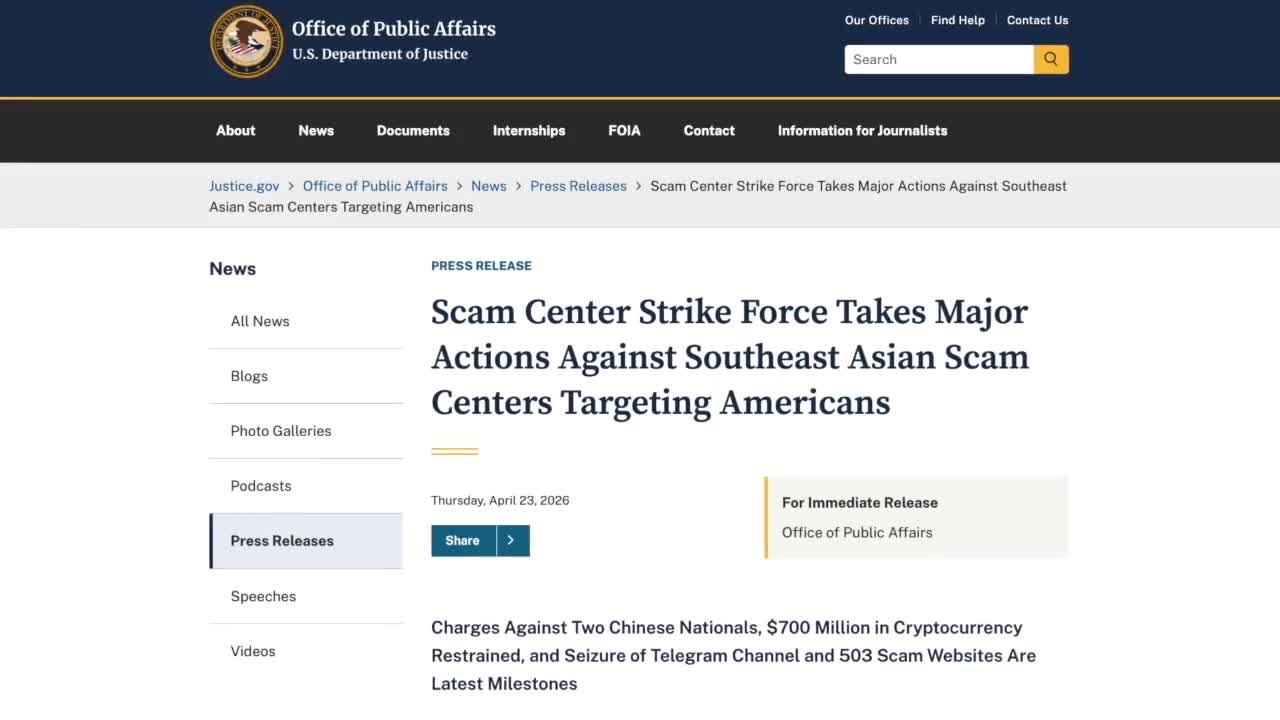Screen dimensions: 1280x720
Task: Click the Our Offices link
Action: click(x=876, y=20)
